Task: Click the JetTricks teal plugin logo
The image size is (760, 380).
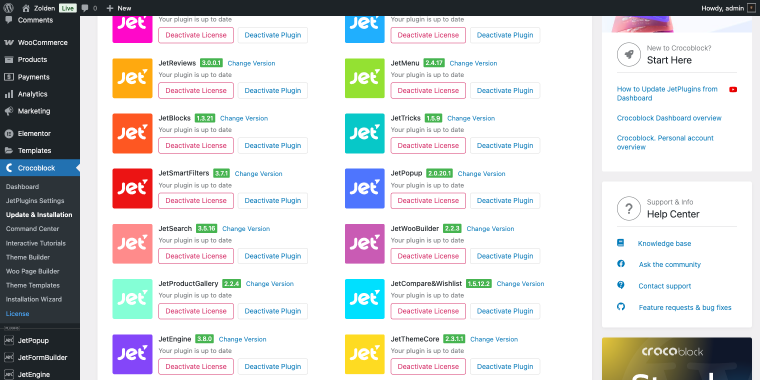Action: click(364, 133)
